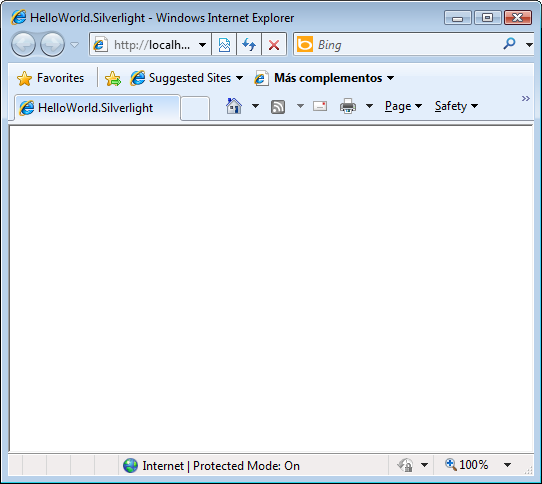The height and width of the screenshot is (484, 542).
Task: Go to the Home page icon
Action: [x=234, y=106]
